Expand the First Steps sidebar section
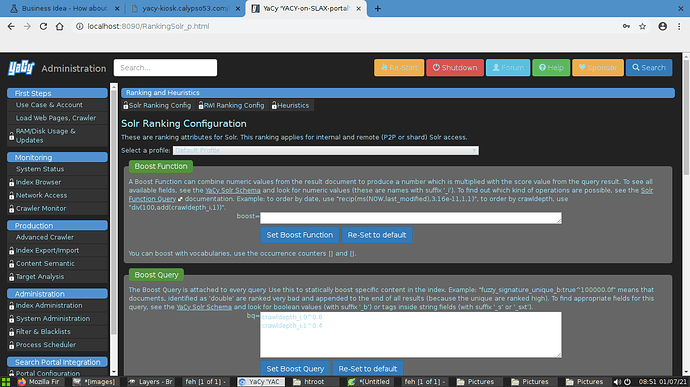This screenshot has height=387, width=690. 57,93
